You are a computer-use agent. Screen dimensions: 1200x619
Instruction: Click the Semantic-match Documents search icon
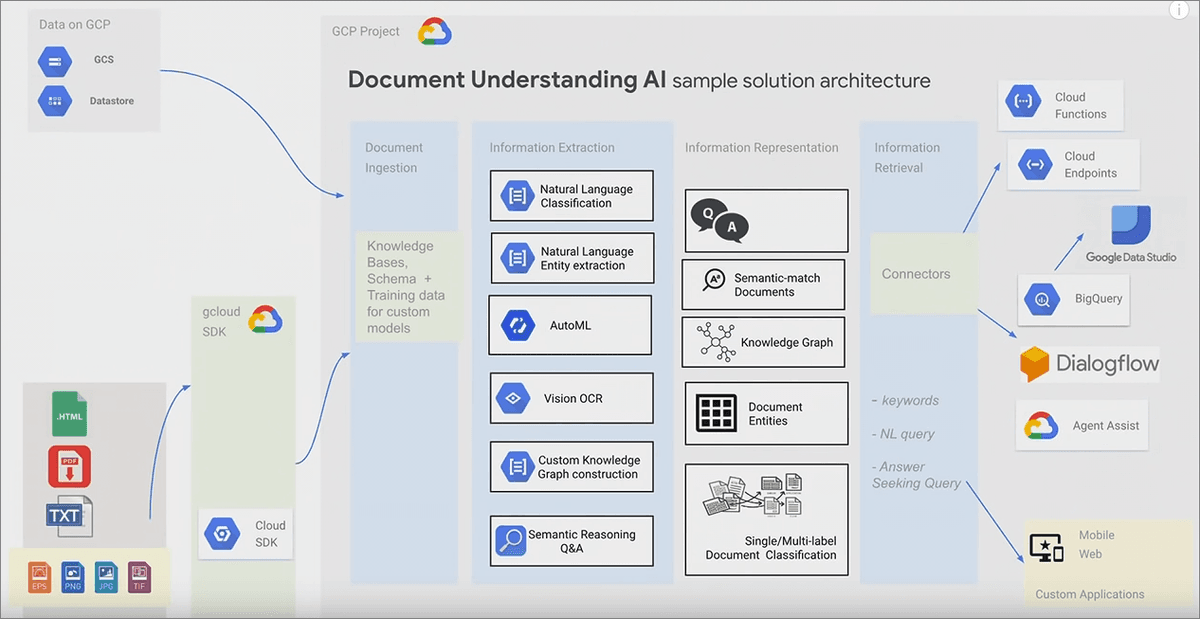(x=714, y=280)
